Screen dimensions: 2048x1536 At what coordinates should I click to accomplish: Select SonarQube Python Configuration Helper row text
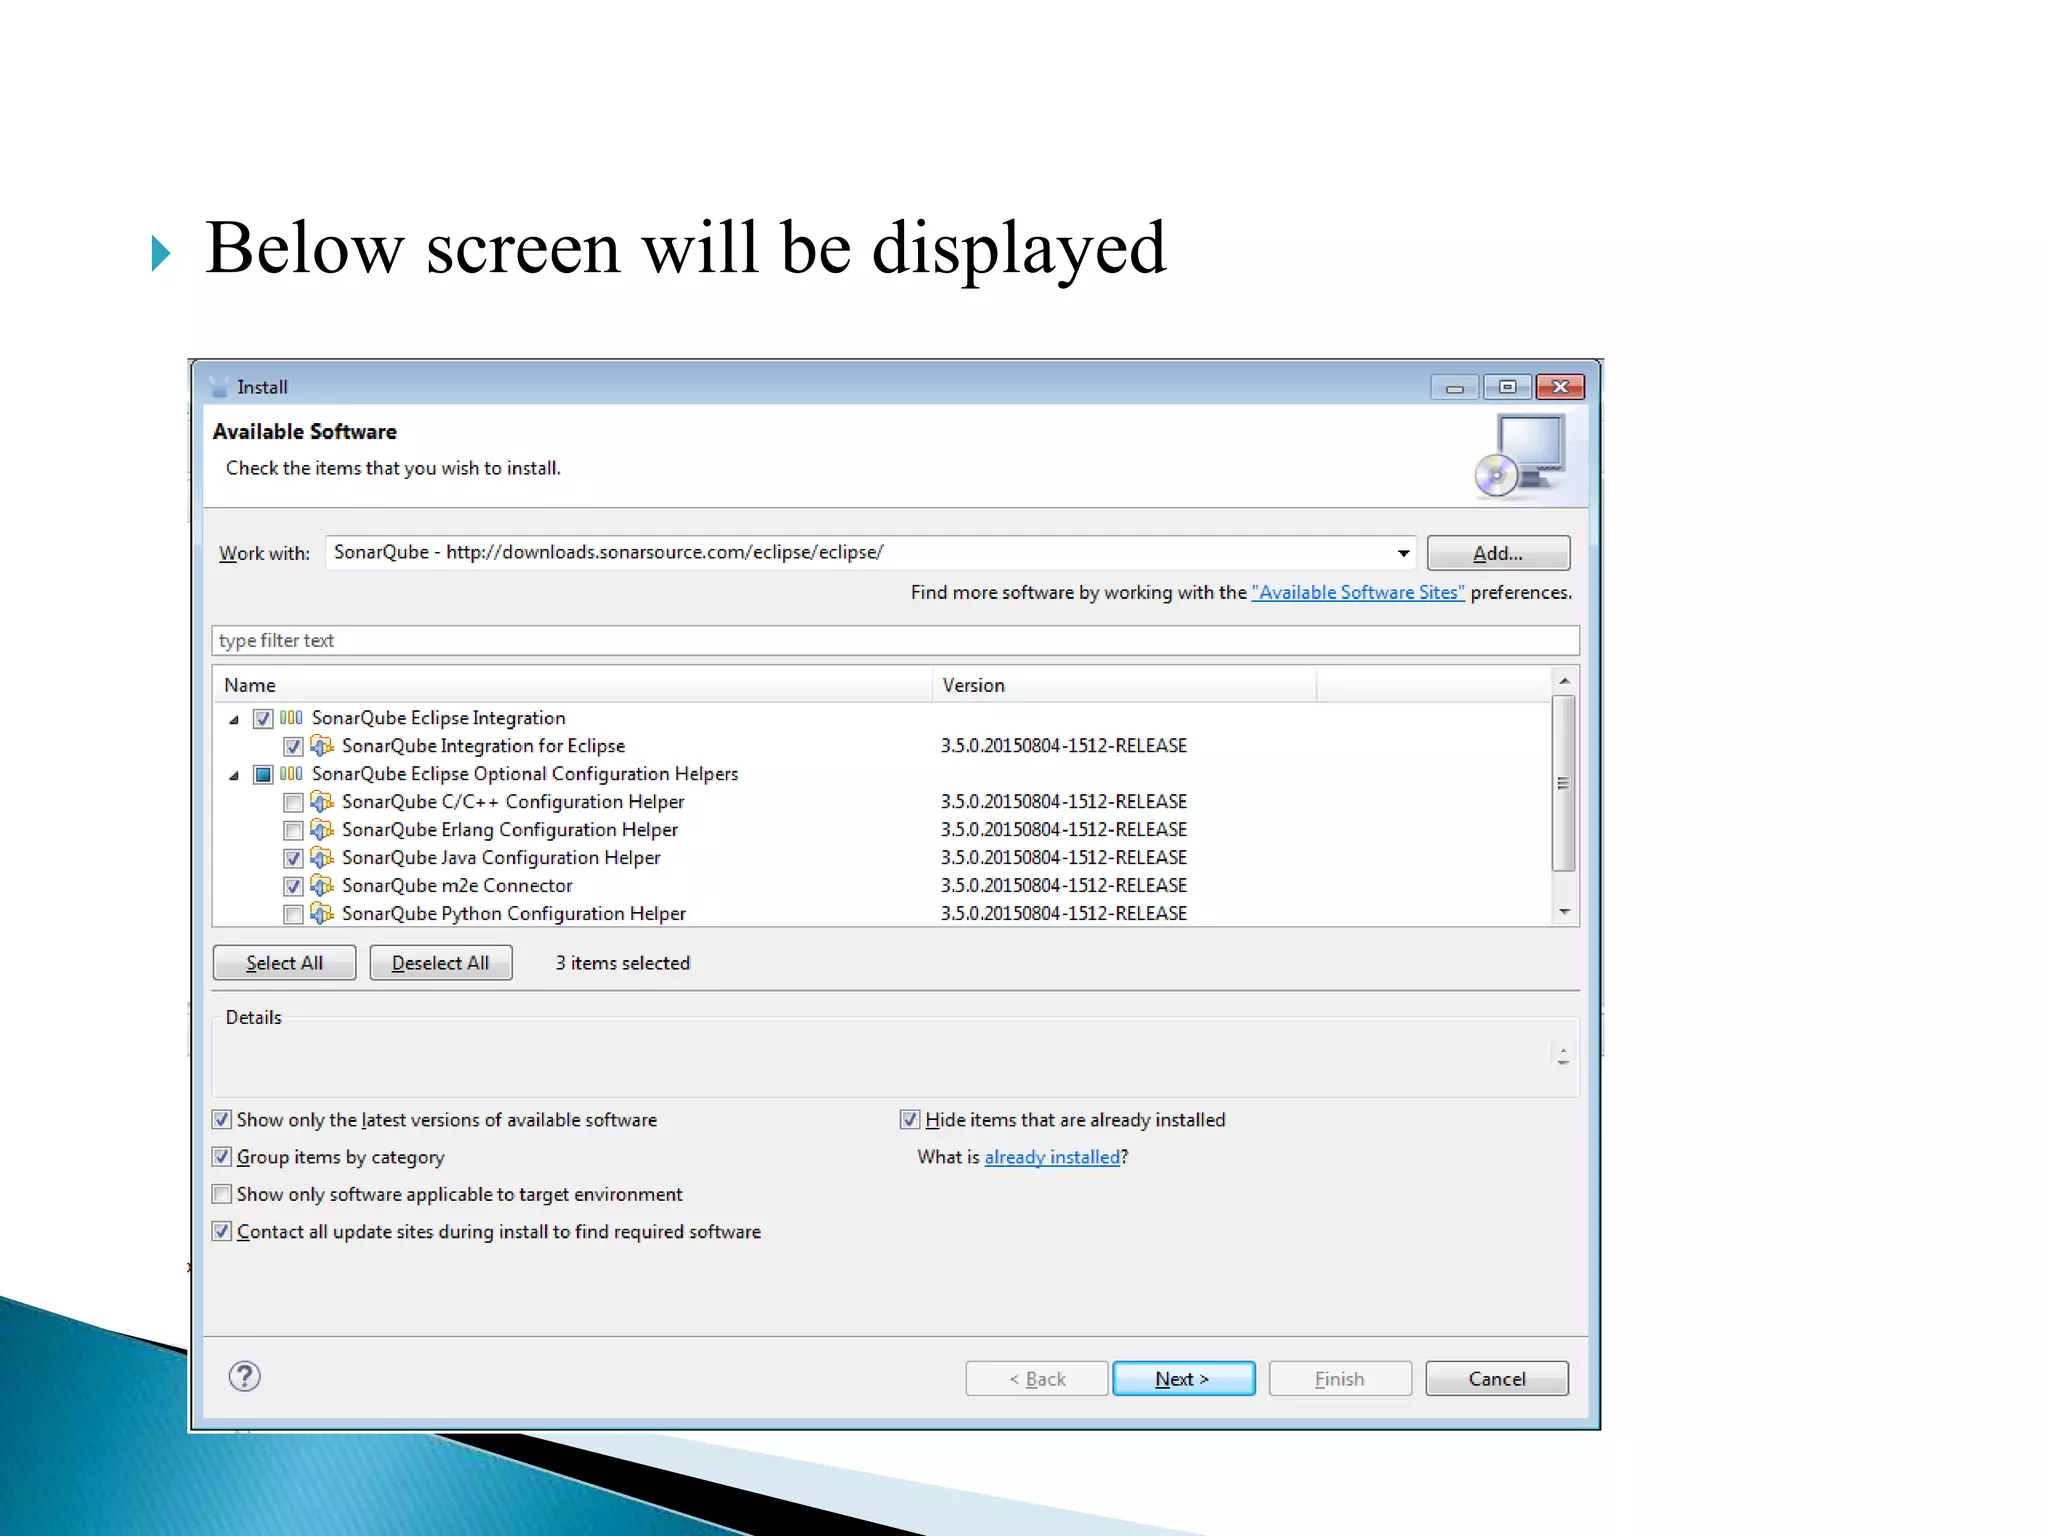pyautogui.click(x=514, y=914)
